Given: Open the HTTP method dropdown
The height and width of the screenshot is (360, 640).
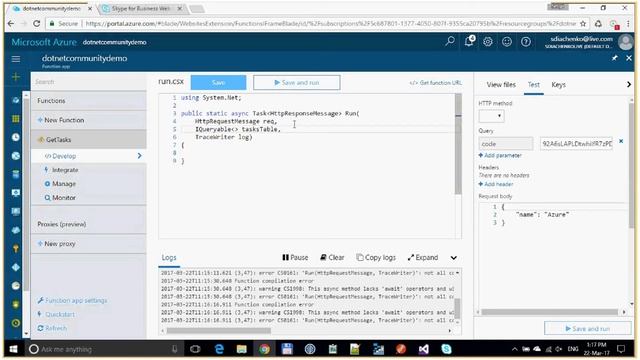Looking at the screenshot, I should pos(491,116).
